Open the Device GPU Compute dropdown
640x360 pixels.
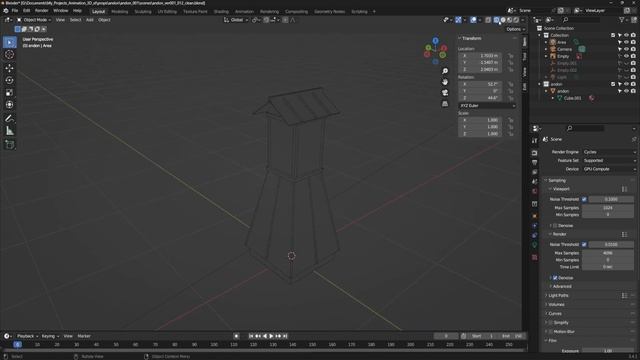click(x=609, y=169)
